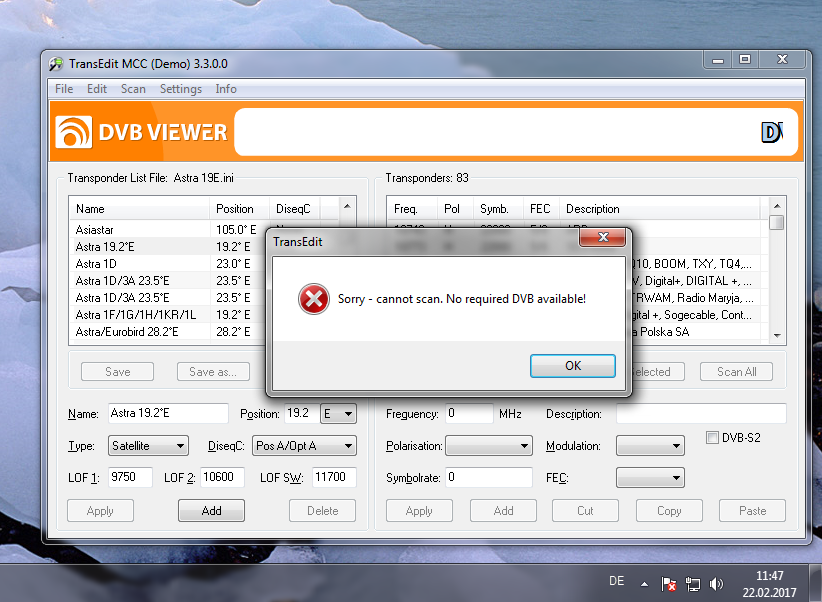Image resolution: width=822 pixels, height=602 pixels.
Task: Click the transponder list scroll-up arrow
Action: (777, 206)
